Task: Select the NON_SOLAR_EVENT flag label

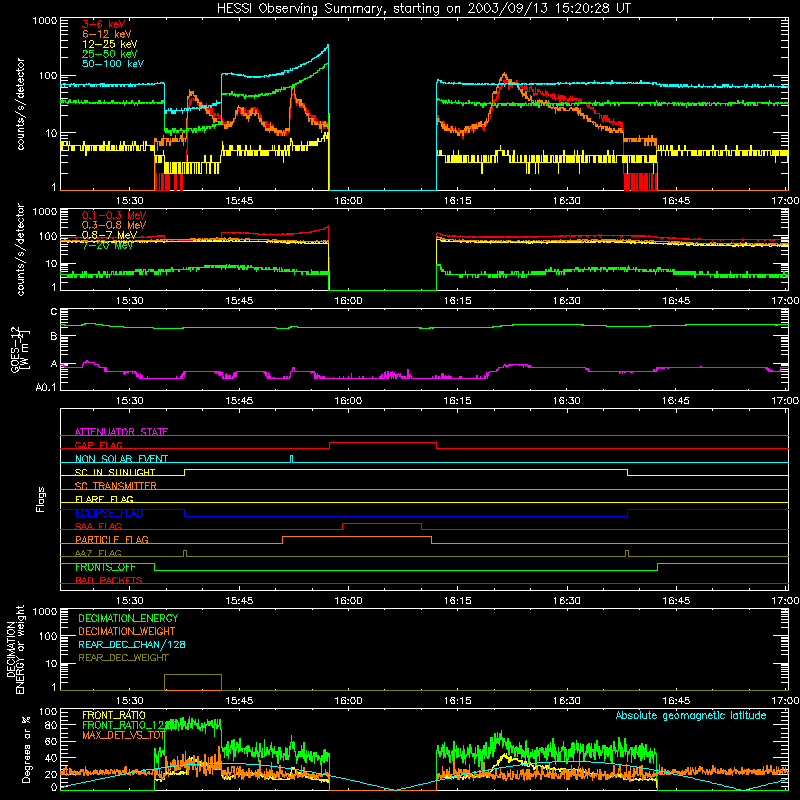Action: point(121,459)
